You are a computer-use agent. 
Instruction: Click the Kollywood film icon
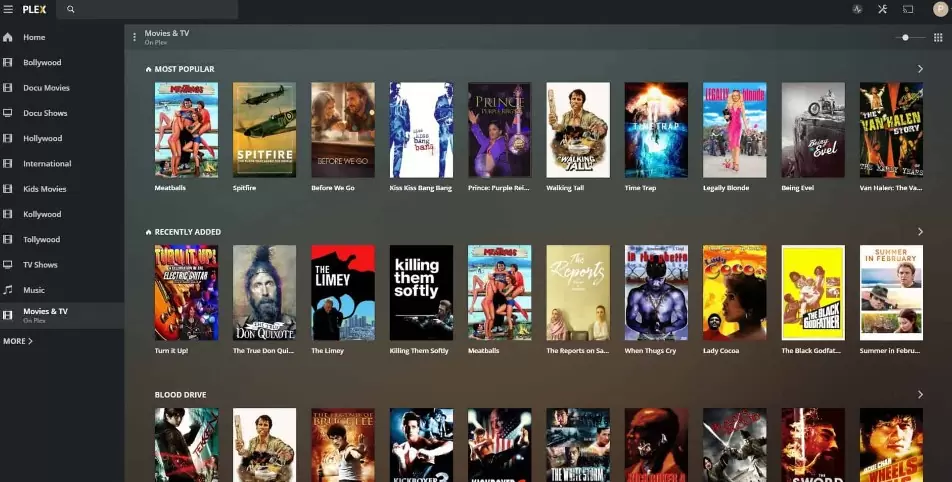click(8, 214)
